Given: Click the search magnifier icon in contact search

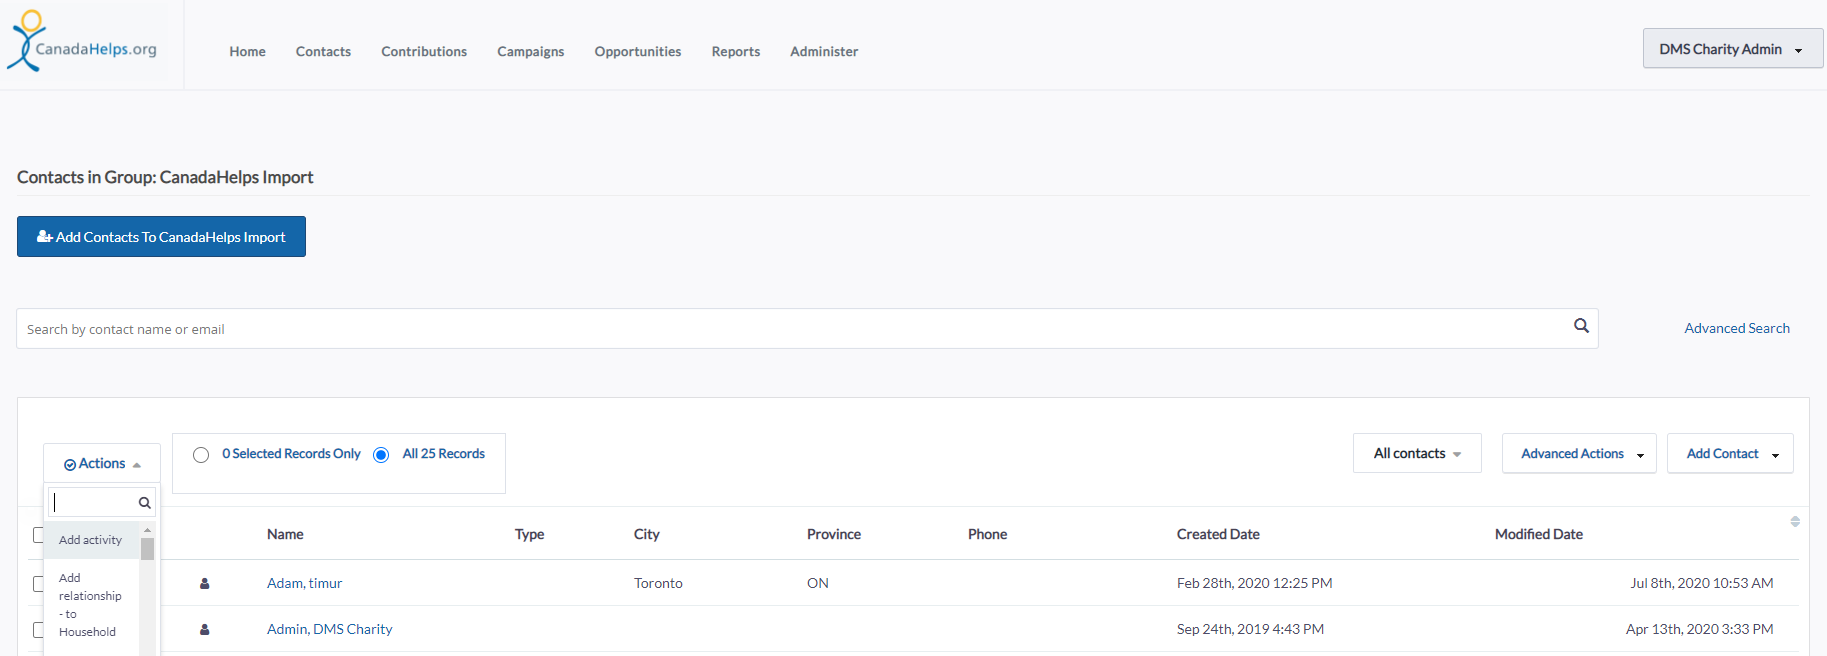Looking at the screenshot, I should 1581,326.
